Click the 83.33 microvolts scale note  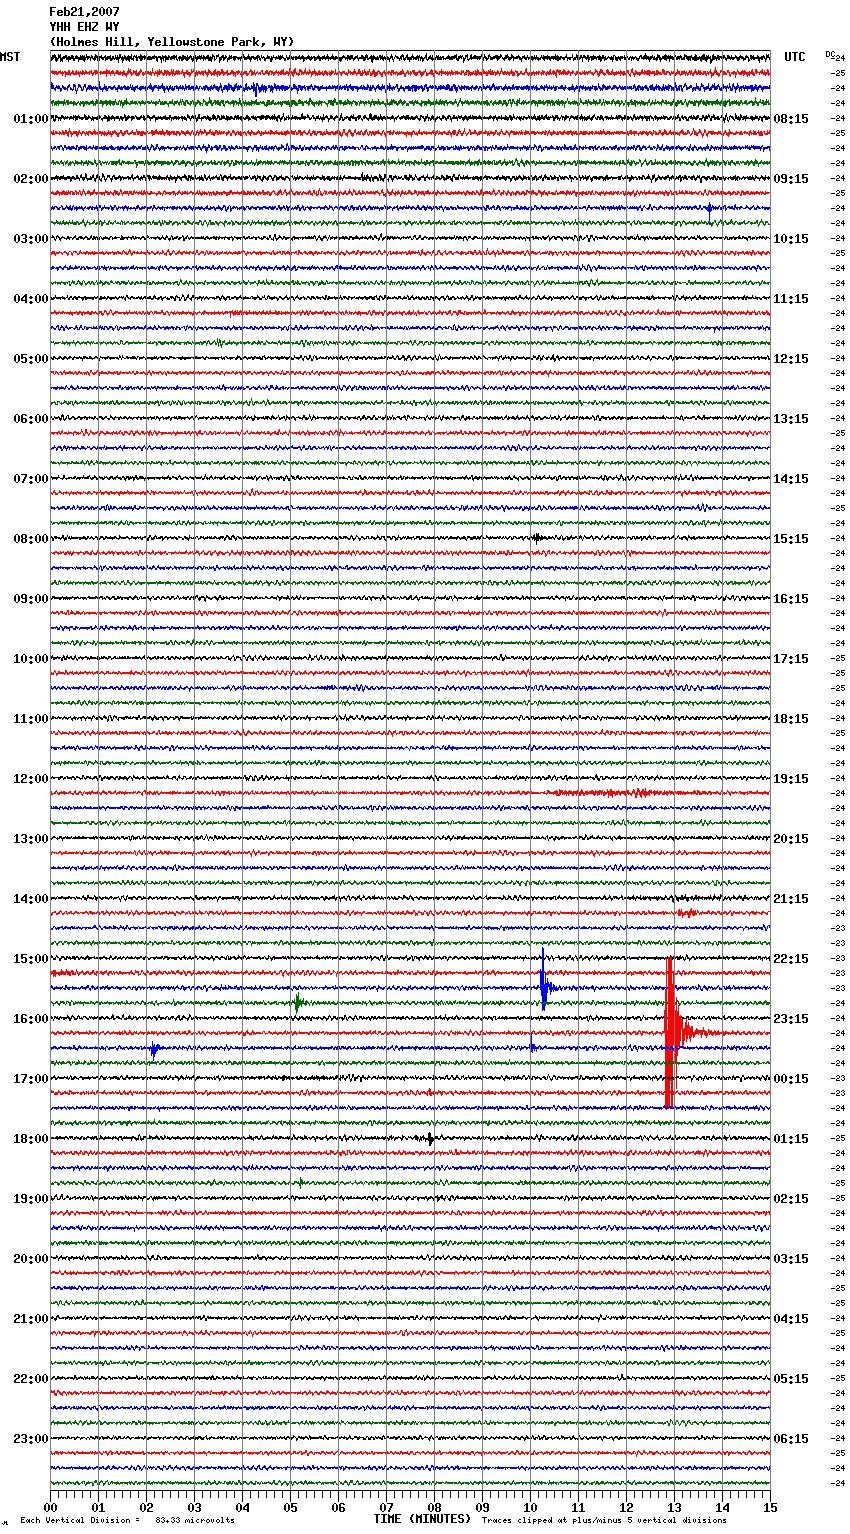pos(195,1520)
